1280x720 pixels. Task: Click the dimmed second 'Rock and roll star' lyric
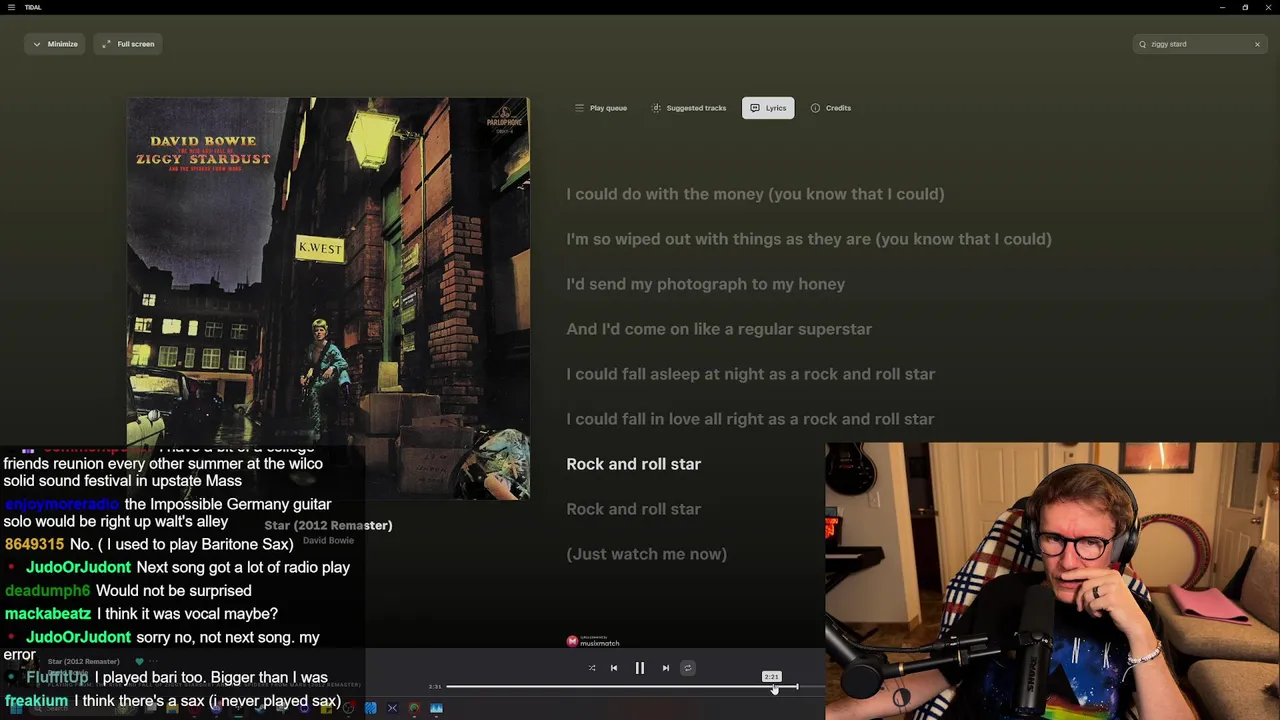634,509
